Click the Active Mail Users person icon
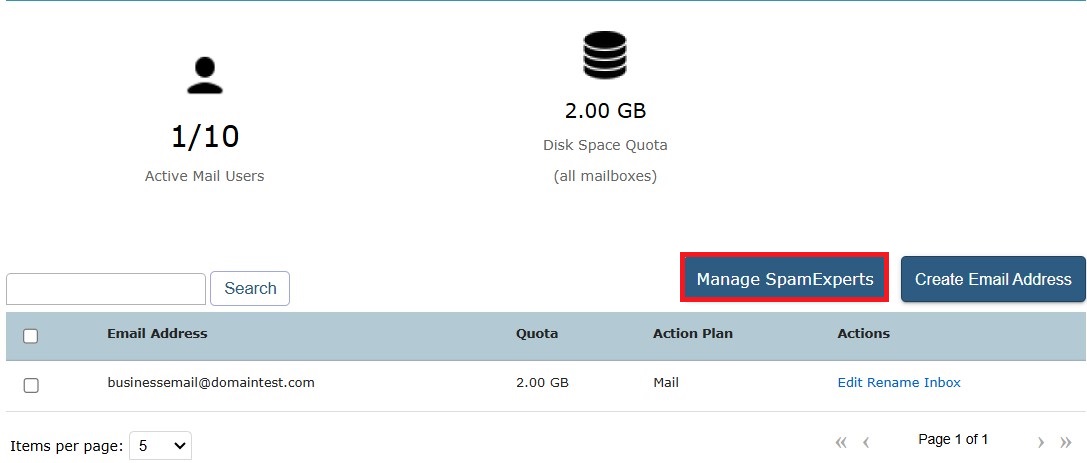 point(204,76)
